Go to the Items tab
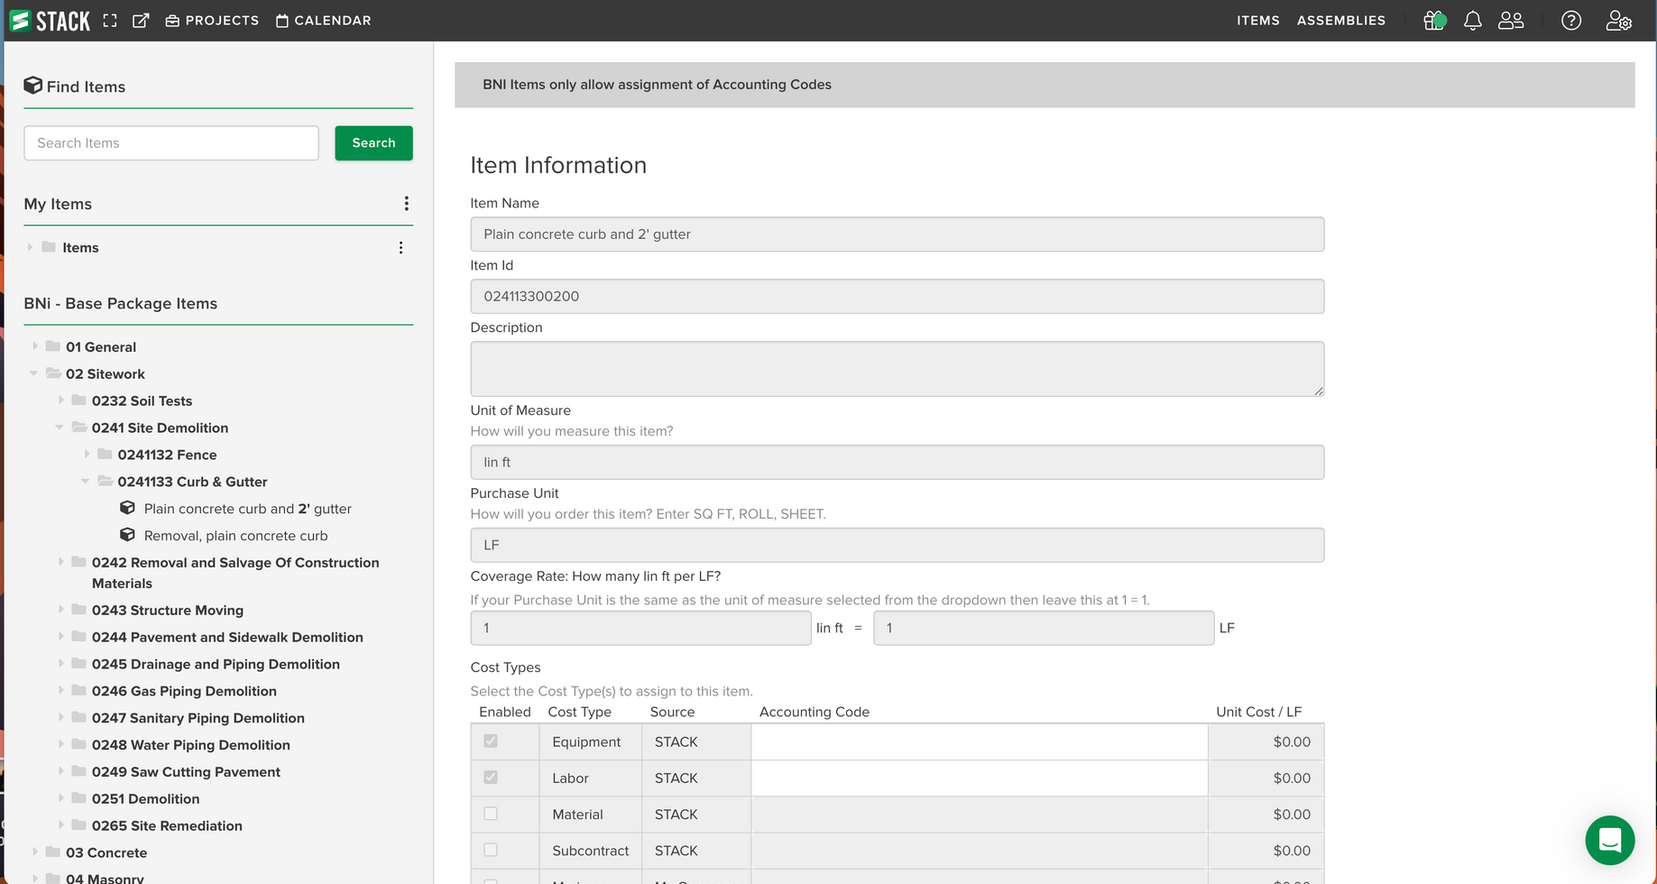The image size is (1657, 884). [1258, 20]
